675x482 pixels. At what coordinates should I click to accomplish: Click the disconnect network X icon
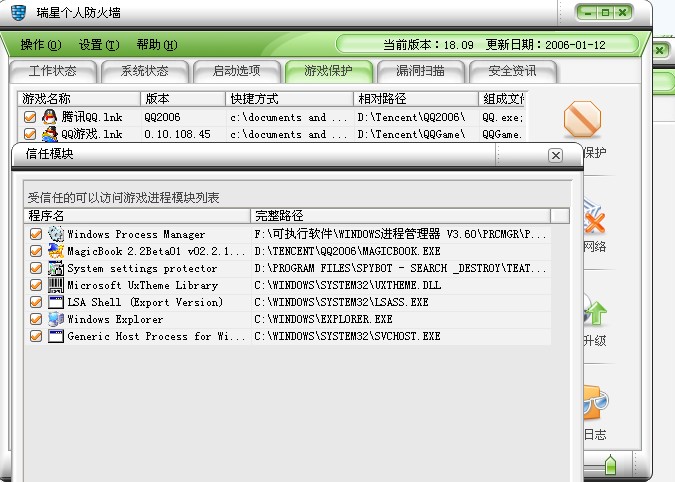[594, 218]
